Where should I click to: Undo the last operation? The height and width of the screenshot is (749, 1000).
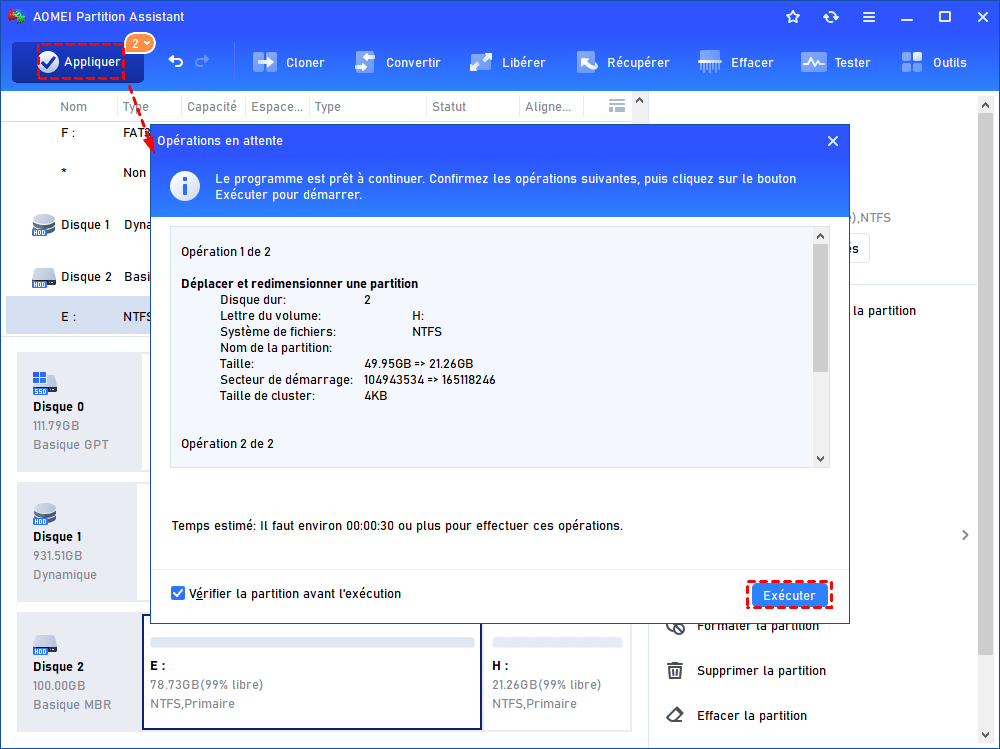point(176,61)
